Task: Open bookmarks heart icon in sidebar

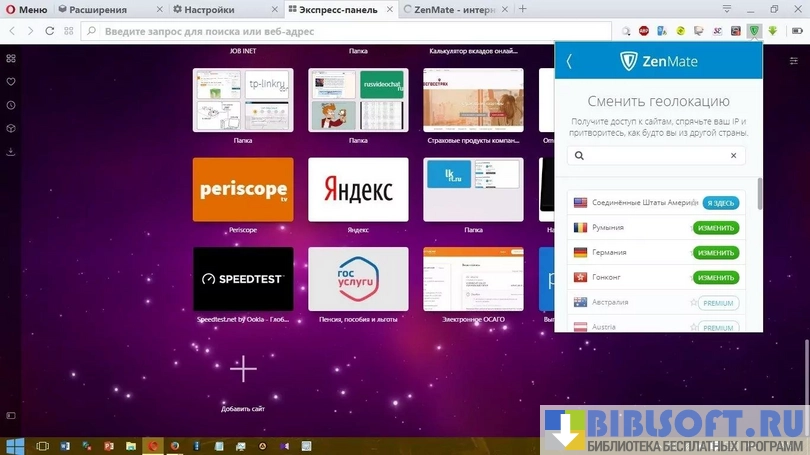Action: 11,81
